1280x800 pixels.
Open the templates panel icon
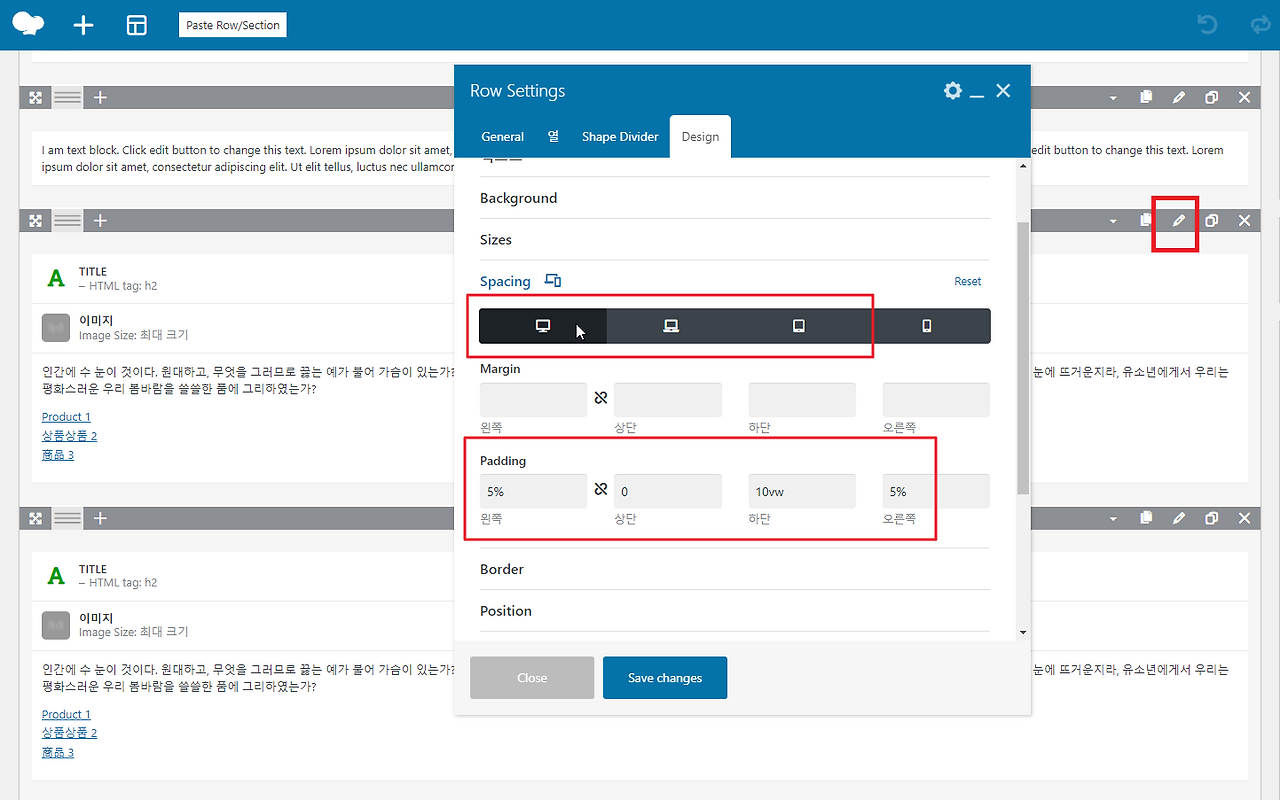pos(137,25)
